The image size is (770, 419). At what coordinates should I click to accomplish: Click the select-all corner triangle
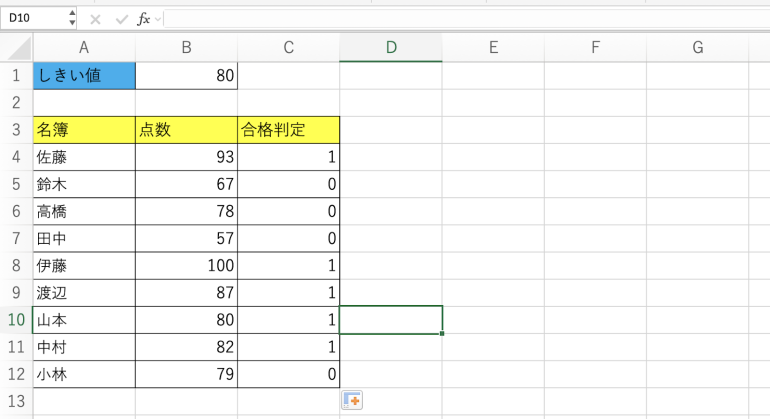point(17,48)
